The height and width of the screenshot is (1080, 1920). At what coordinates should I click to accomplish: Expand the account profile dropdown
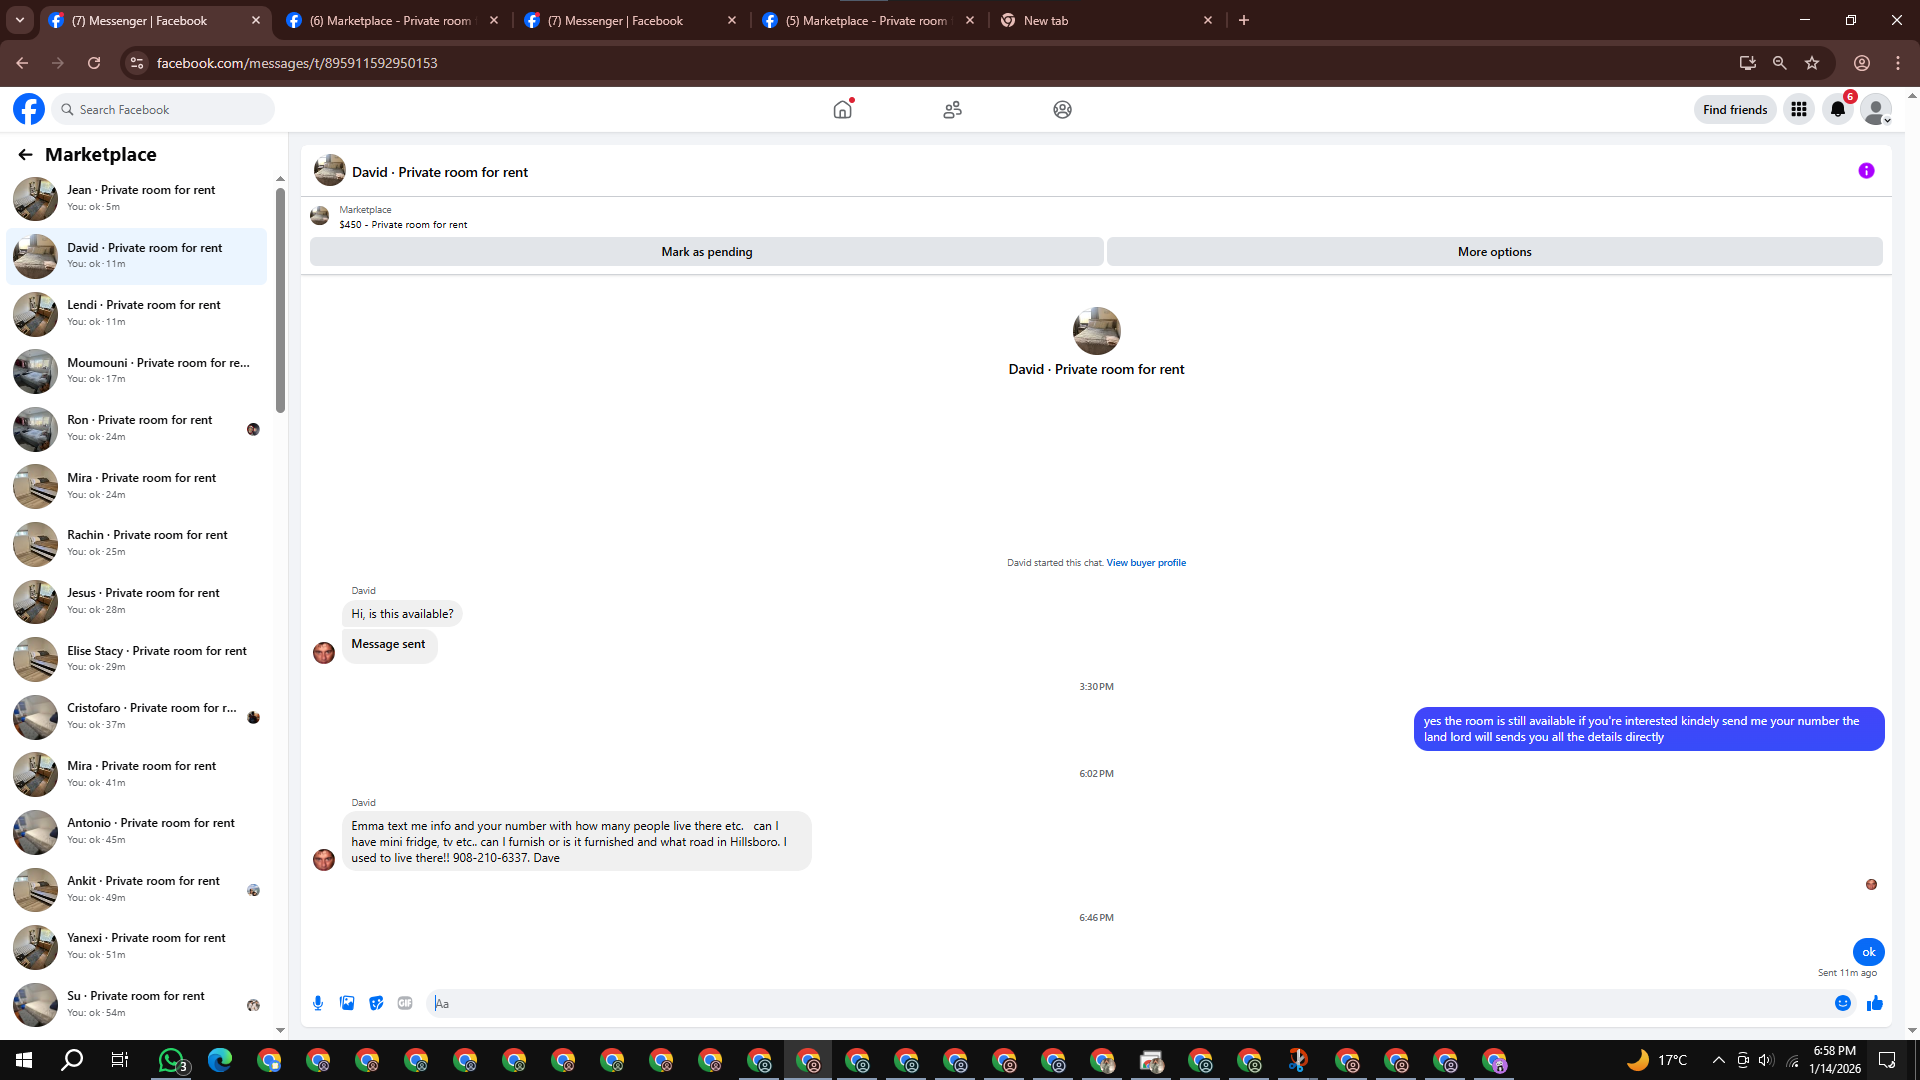[1877, 109]
